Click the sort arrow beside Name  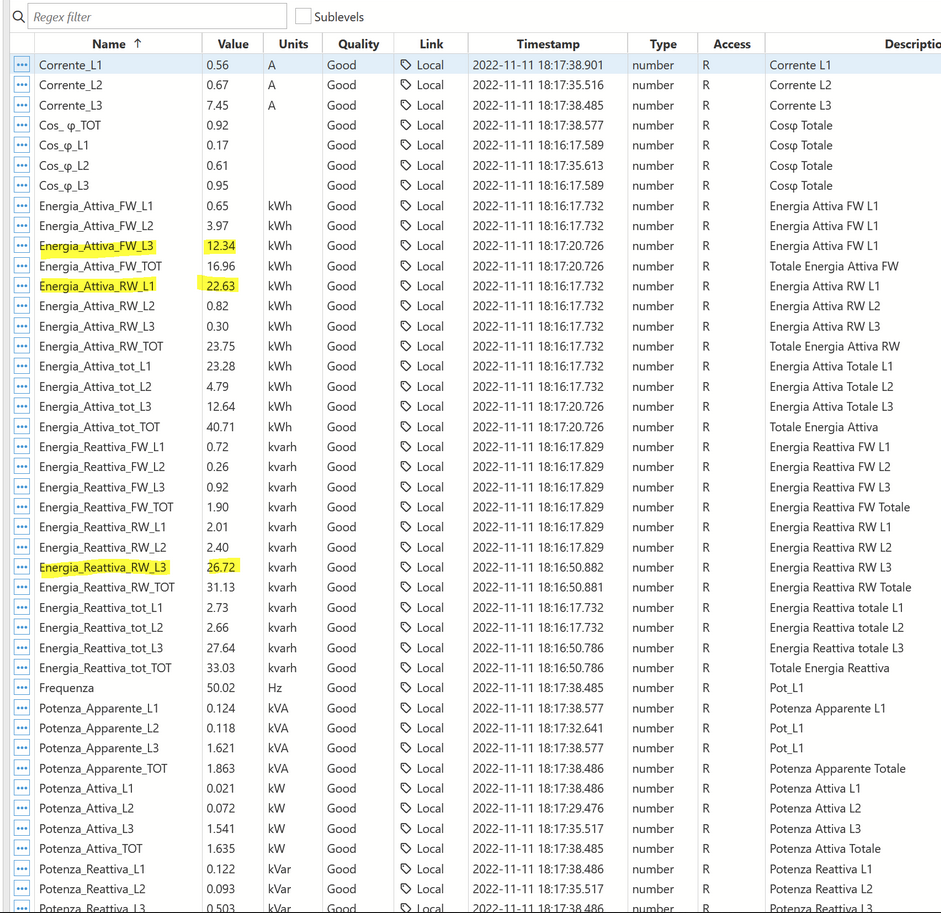pyautogui.click(x=138, y=44)
